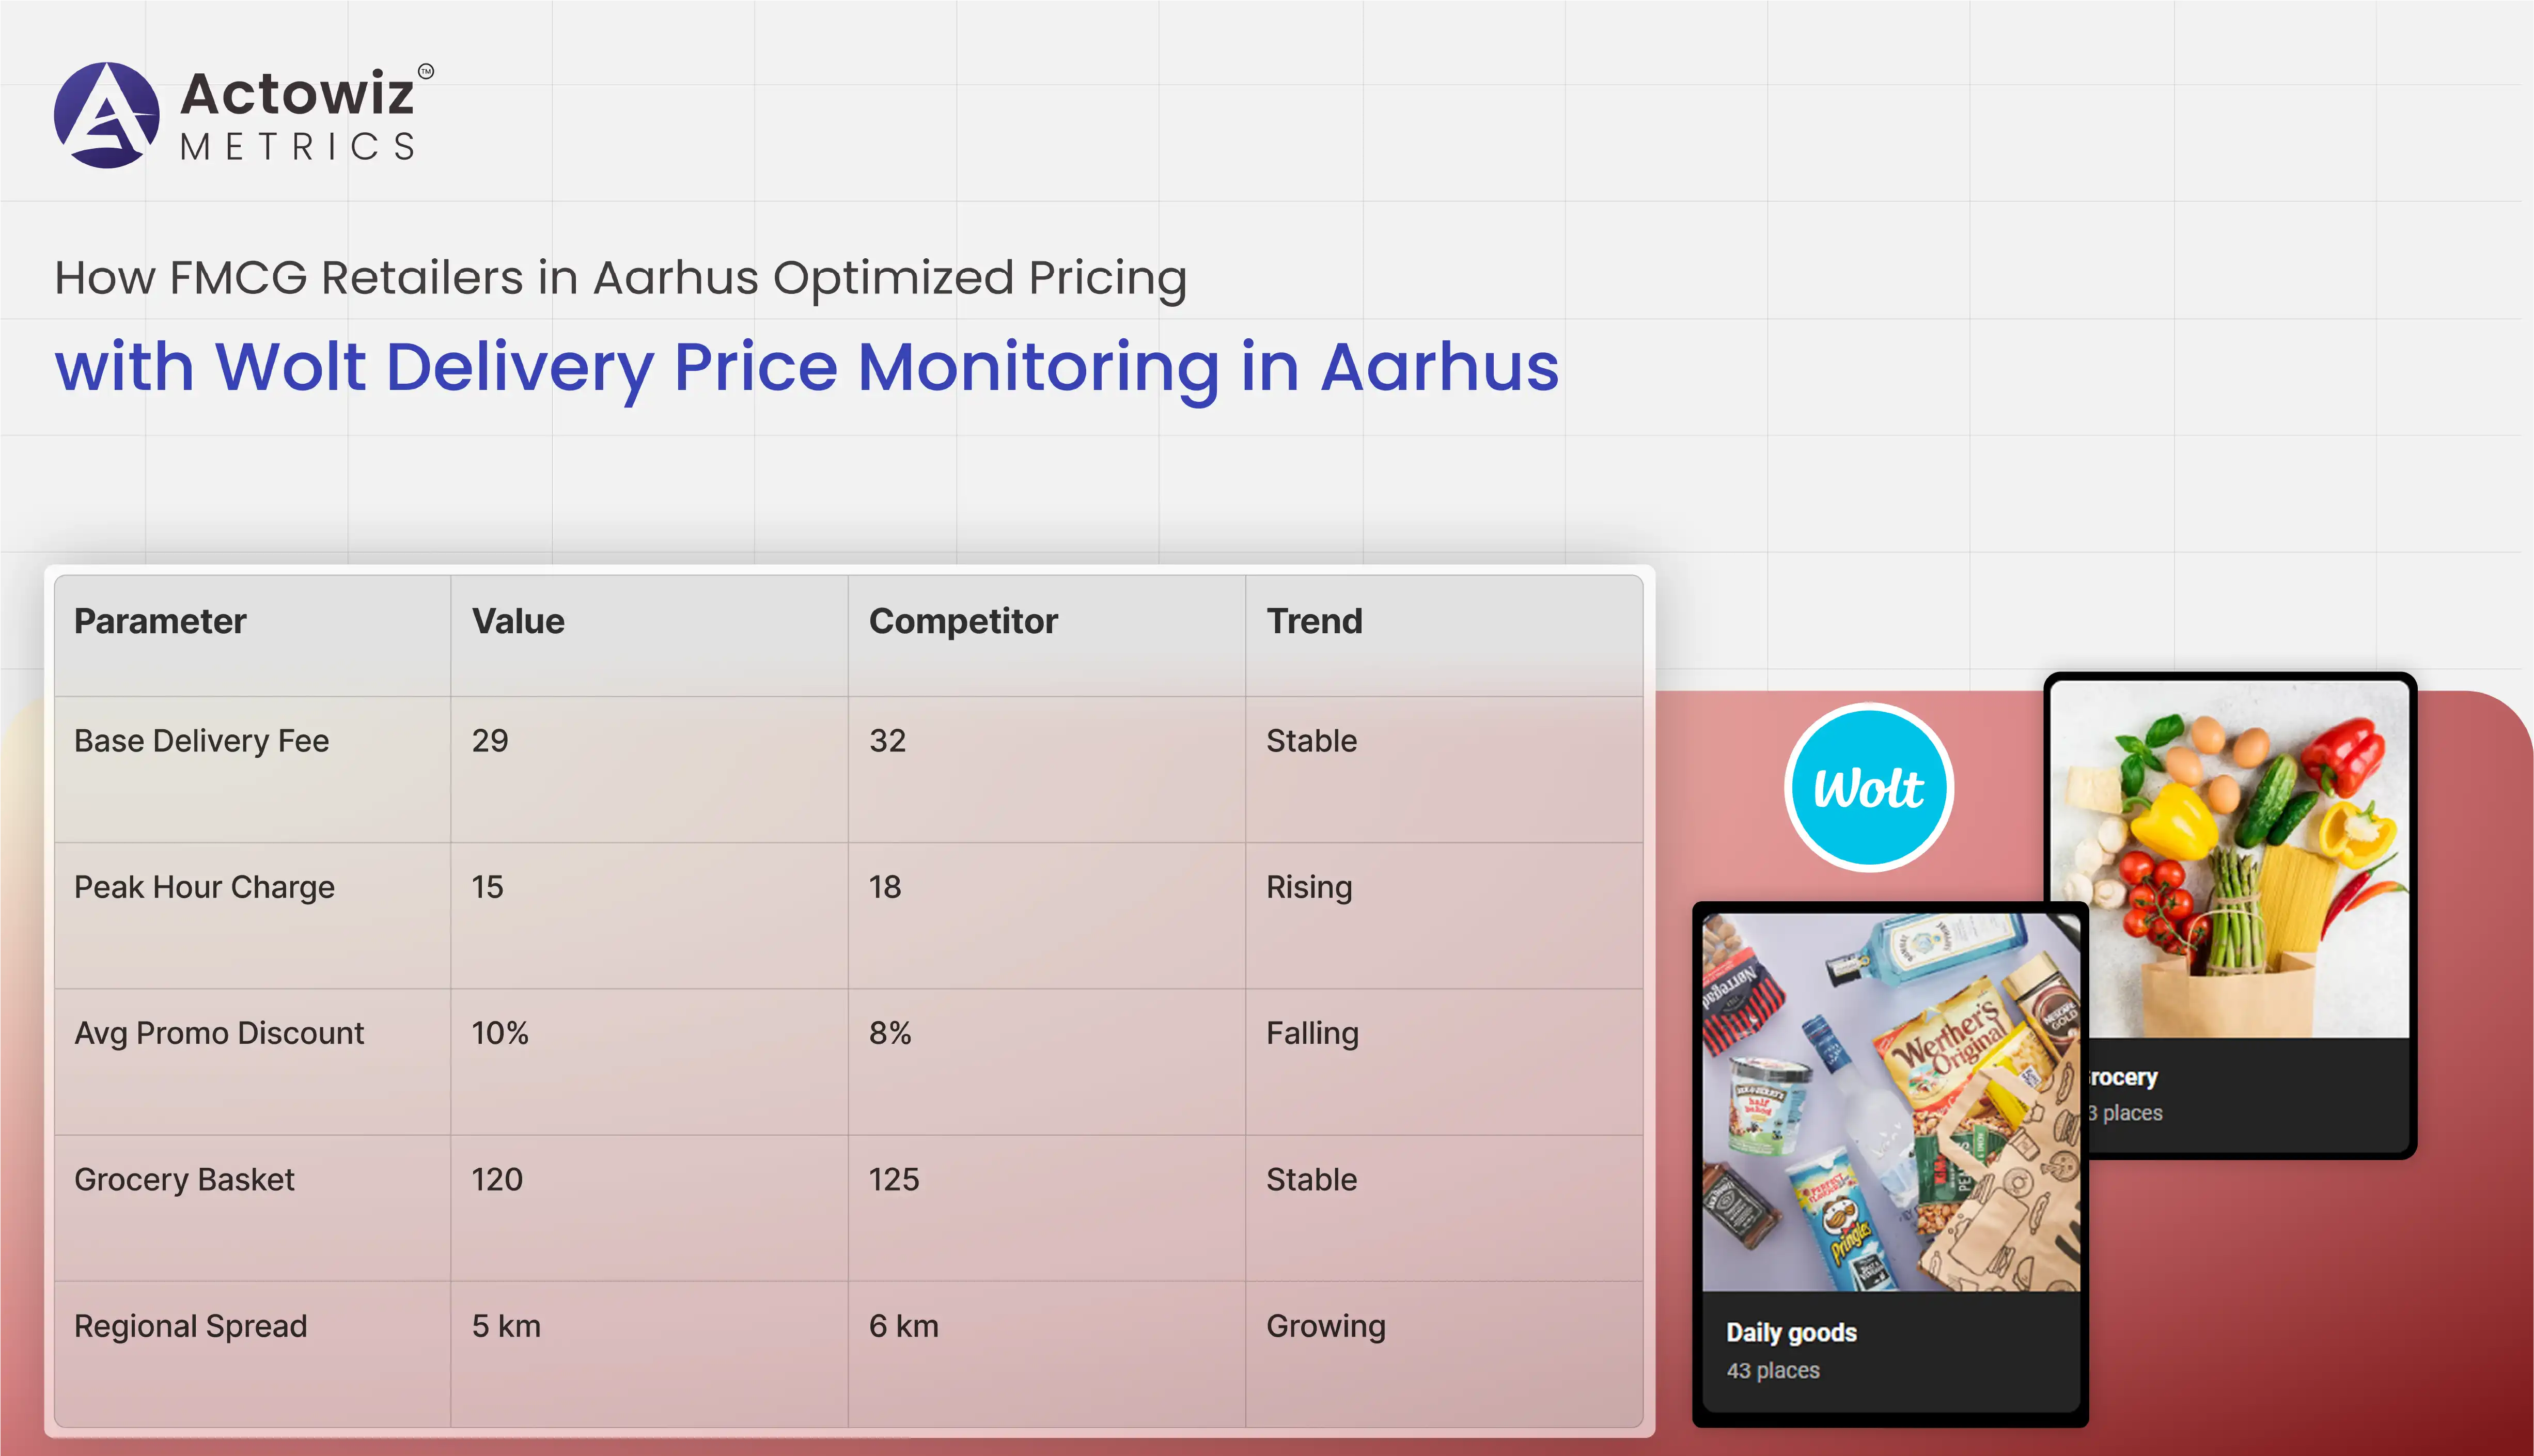Click the blue Wolt Delivery Price Monitoring headline
This screenshot has height=1456, width=2534.
(806, 367)
